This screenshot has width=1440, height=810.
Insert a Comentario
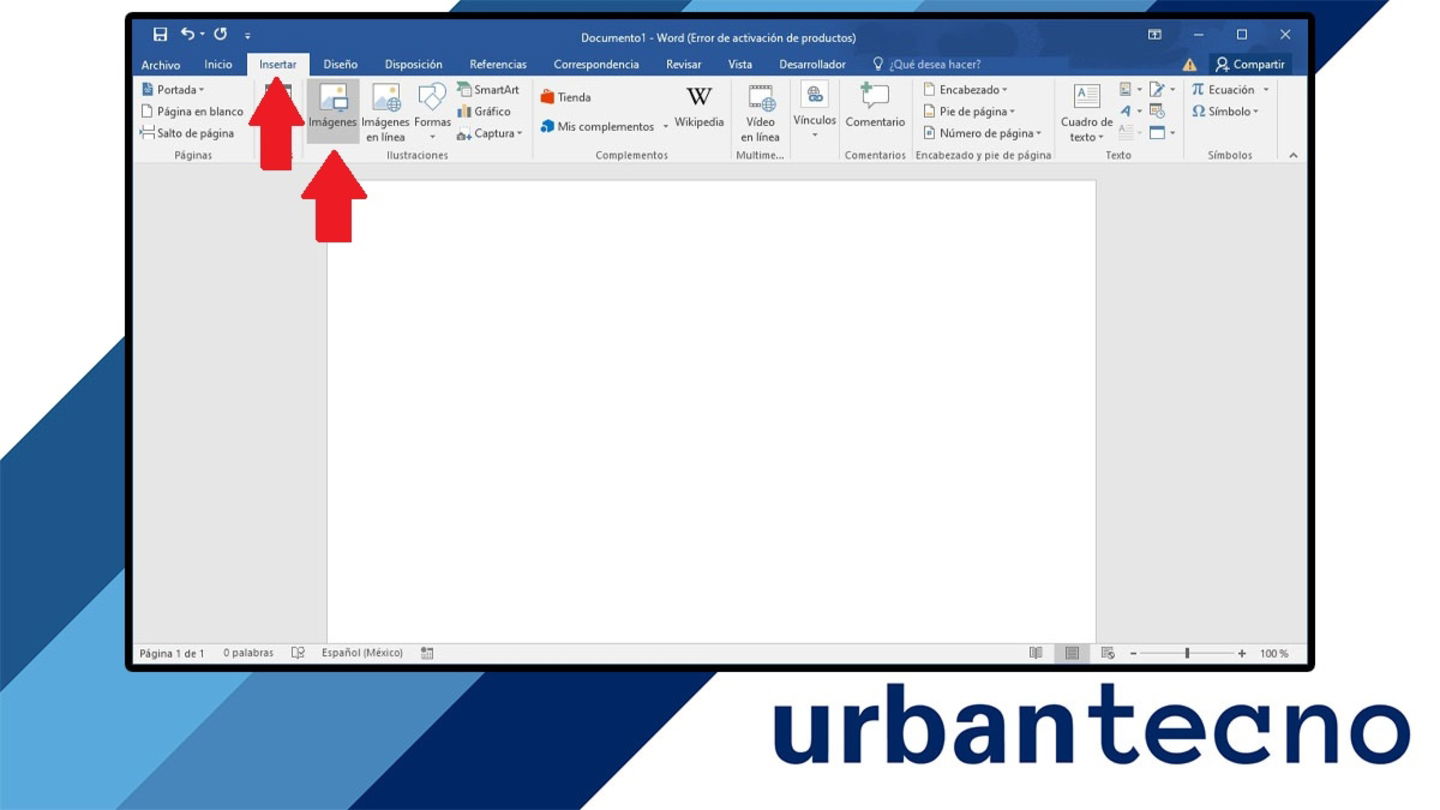[x=875, y=107]
